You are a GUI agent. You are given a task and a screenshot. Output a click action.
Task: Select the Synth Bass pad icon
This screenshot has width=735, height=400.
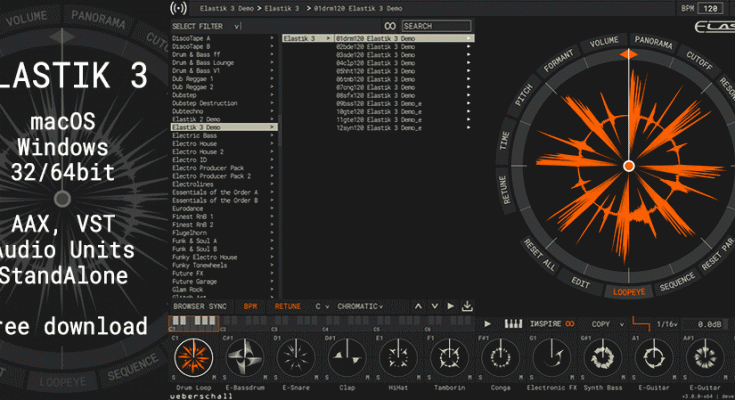605,357
